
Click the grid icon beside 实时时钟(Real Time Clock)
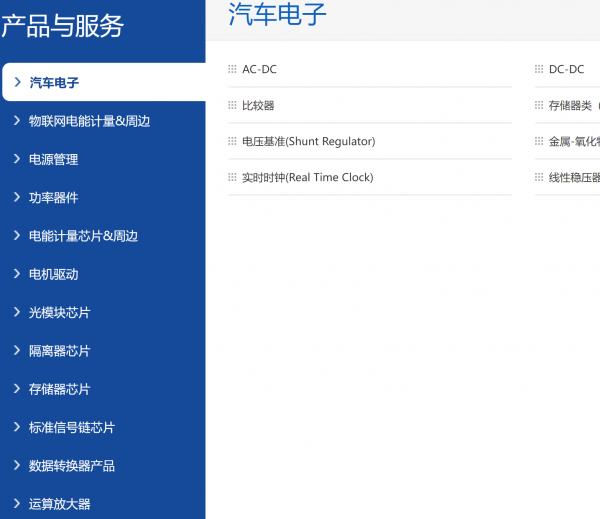232,178
